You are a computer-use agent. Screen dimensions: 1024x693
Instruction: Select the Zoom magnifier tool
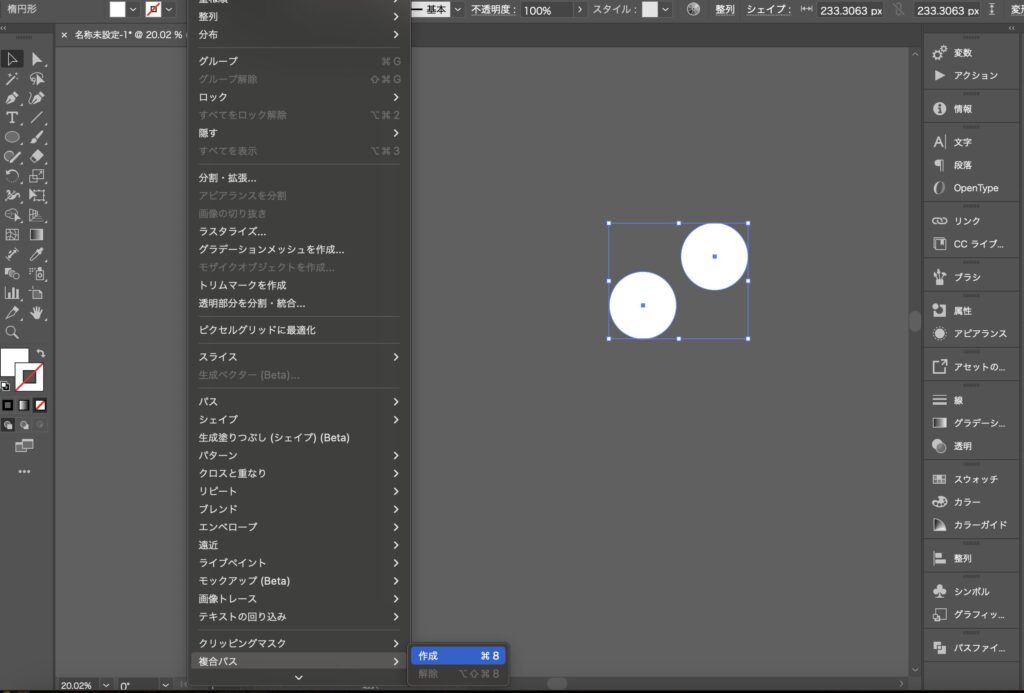(x=13, y=332)
